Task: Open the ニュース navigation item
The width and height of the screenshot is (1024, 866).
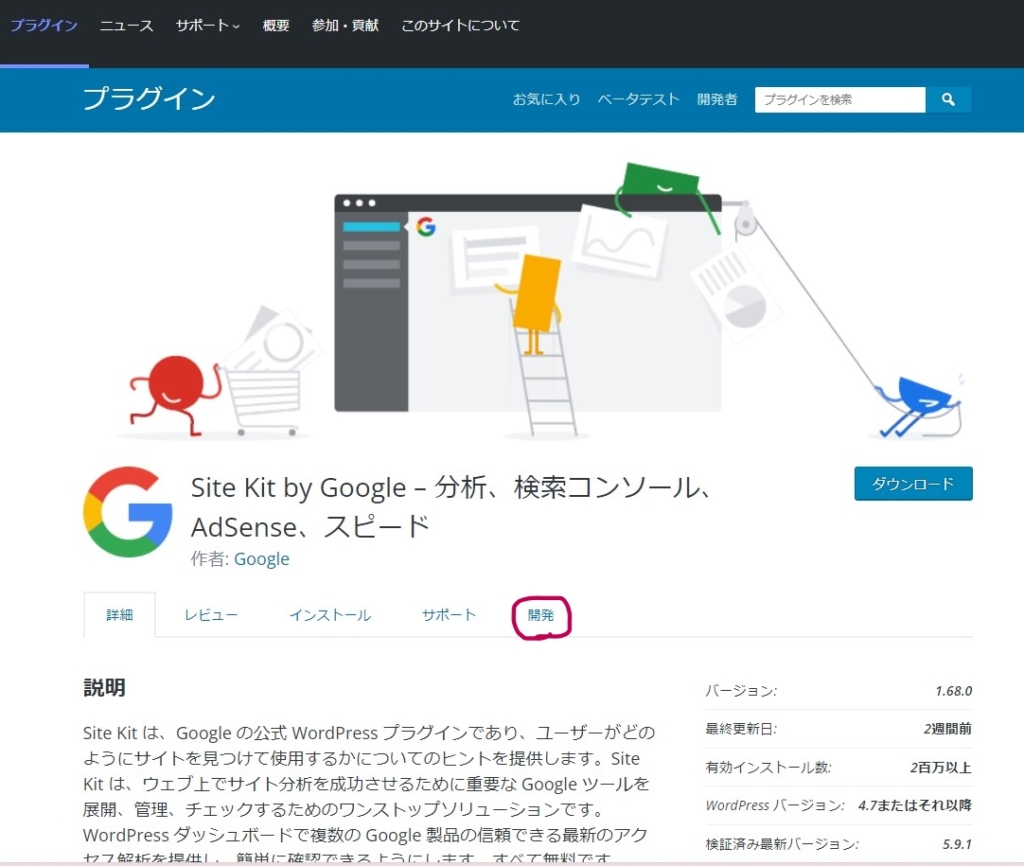Action: [126, 25]
